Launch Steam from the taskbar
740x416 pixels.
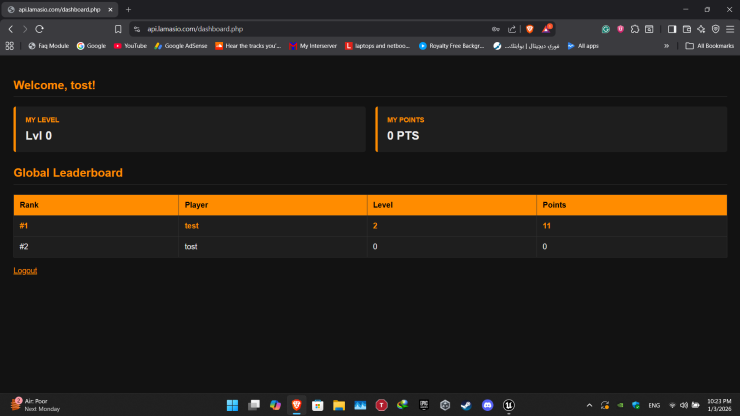pyautogui.click(x=466, y=405)
